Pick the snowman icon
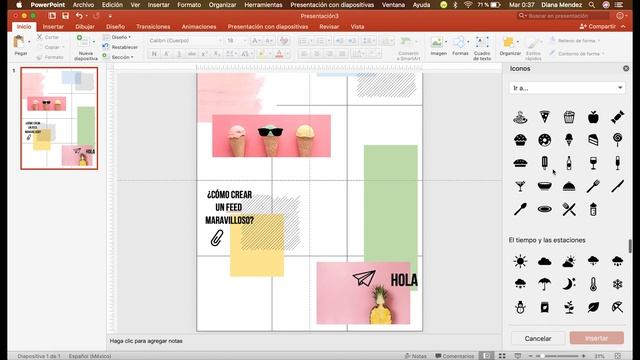 (x=520, y=307)
